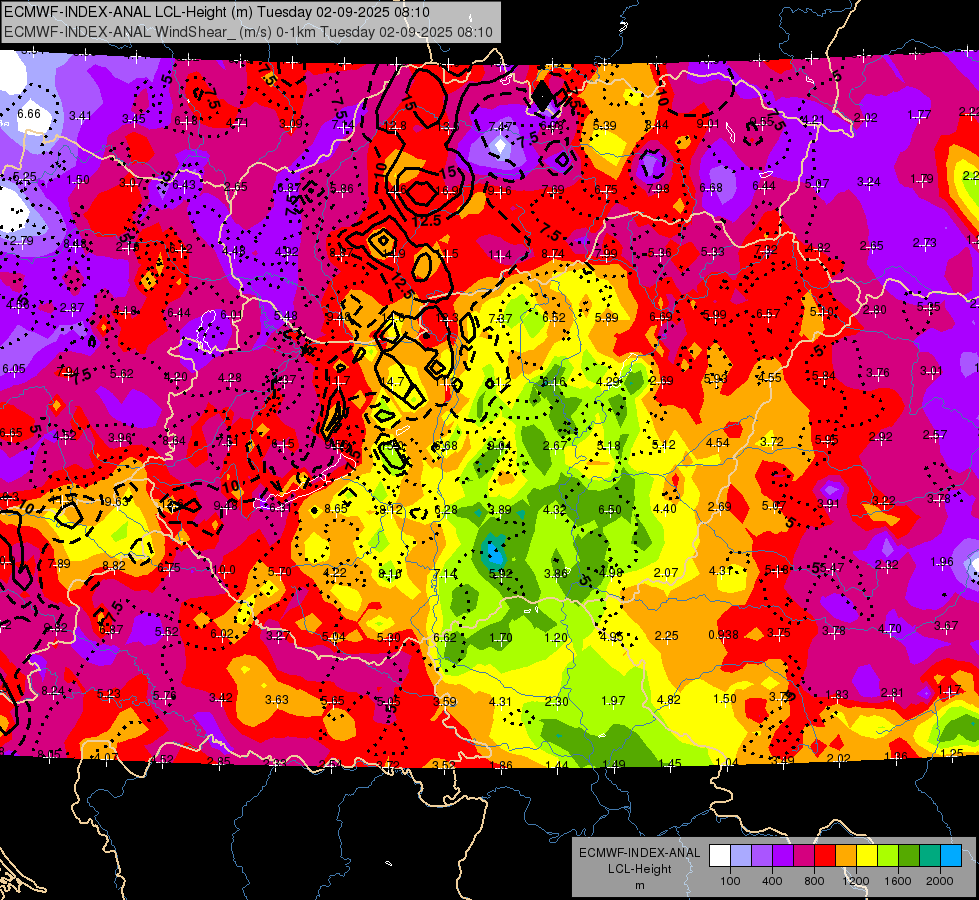Click the wind shear value 6.66
979x900 pixels.
coord(29,114)
